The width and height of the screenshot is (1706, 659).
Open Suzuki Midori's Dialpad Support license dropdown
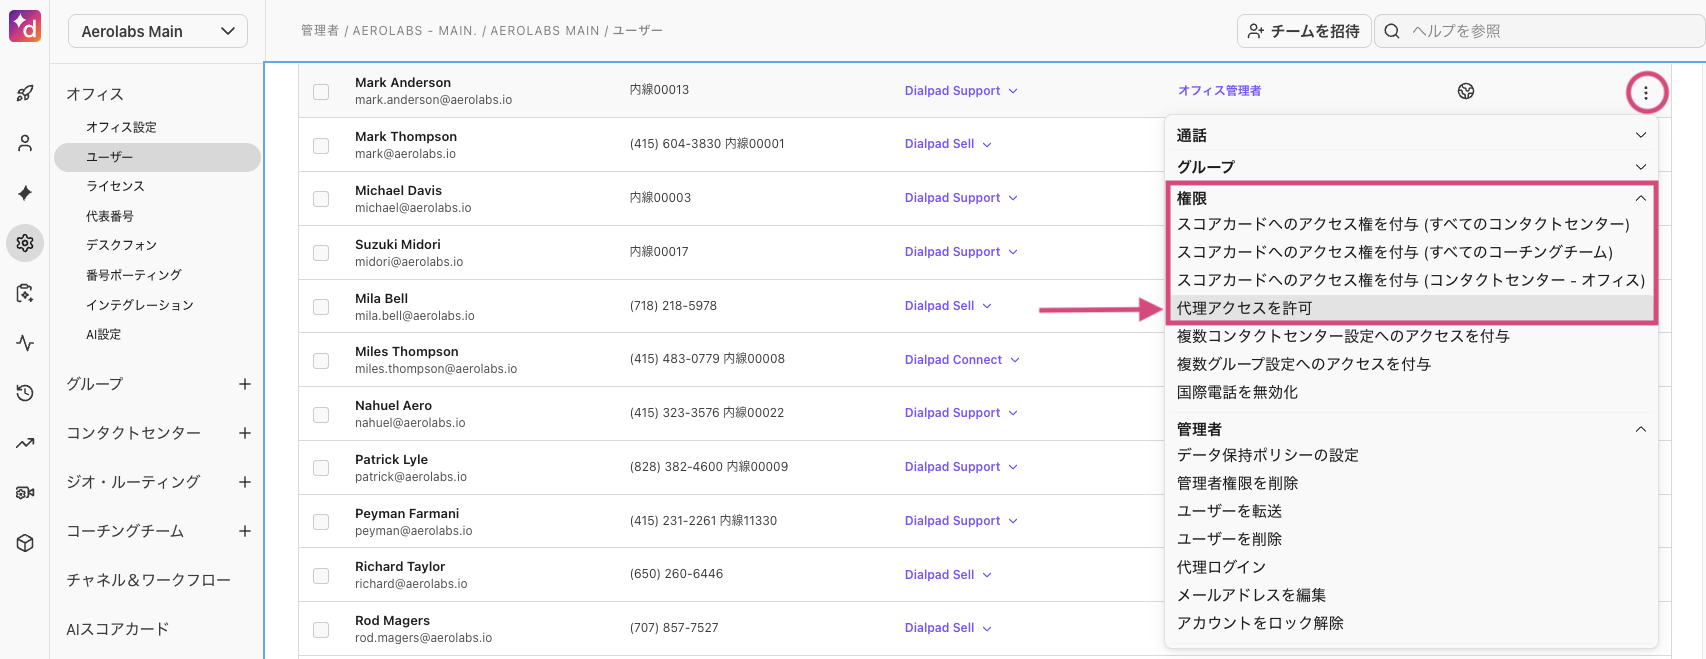tap(961, 252)
